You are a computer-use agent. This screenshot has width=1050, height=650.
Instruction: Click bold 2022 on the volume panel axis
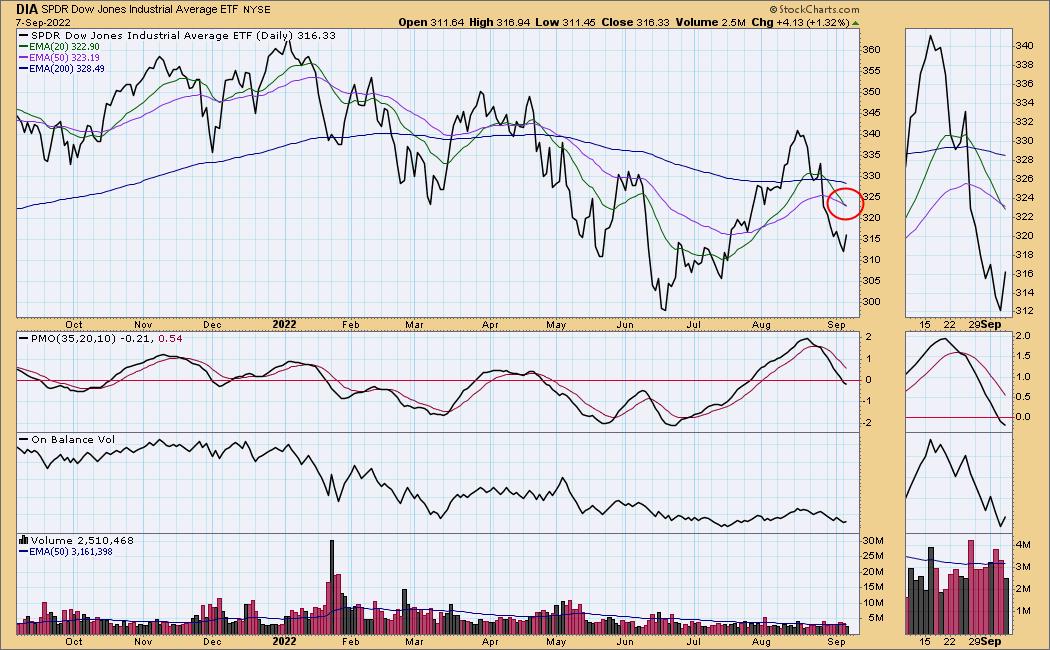coord(284,641)
